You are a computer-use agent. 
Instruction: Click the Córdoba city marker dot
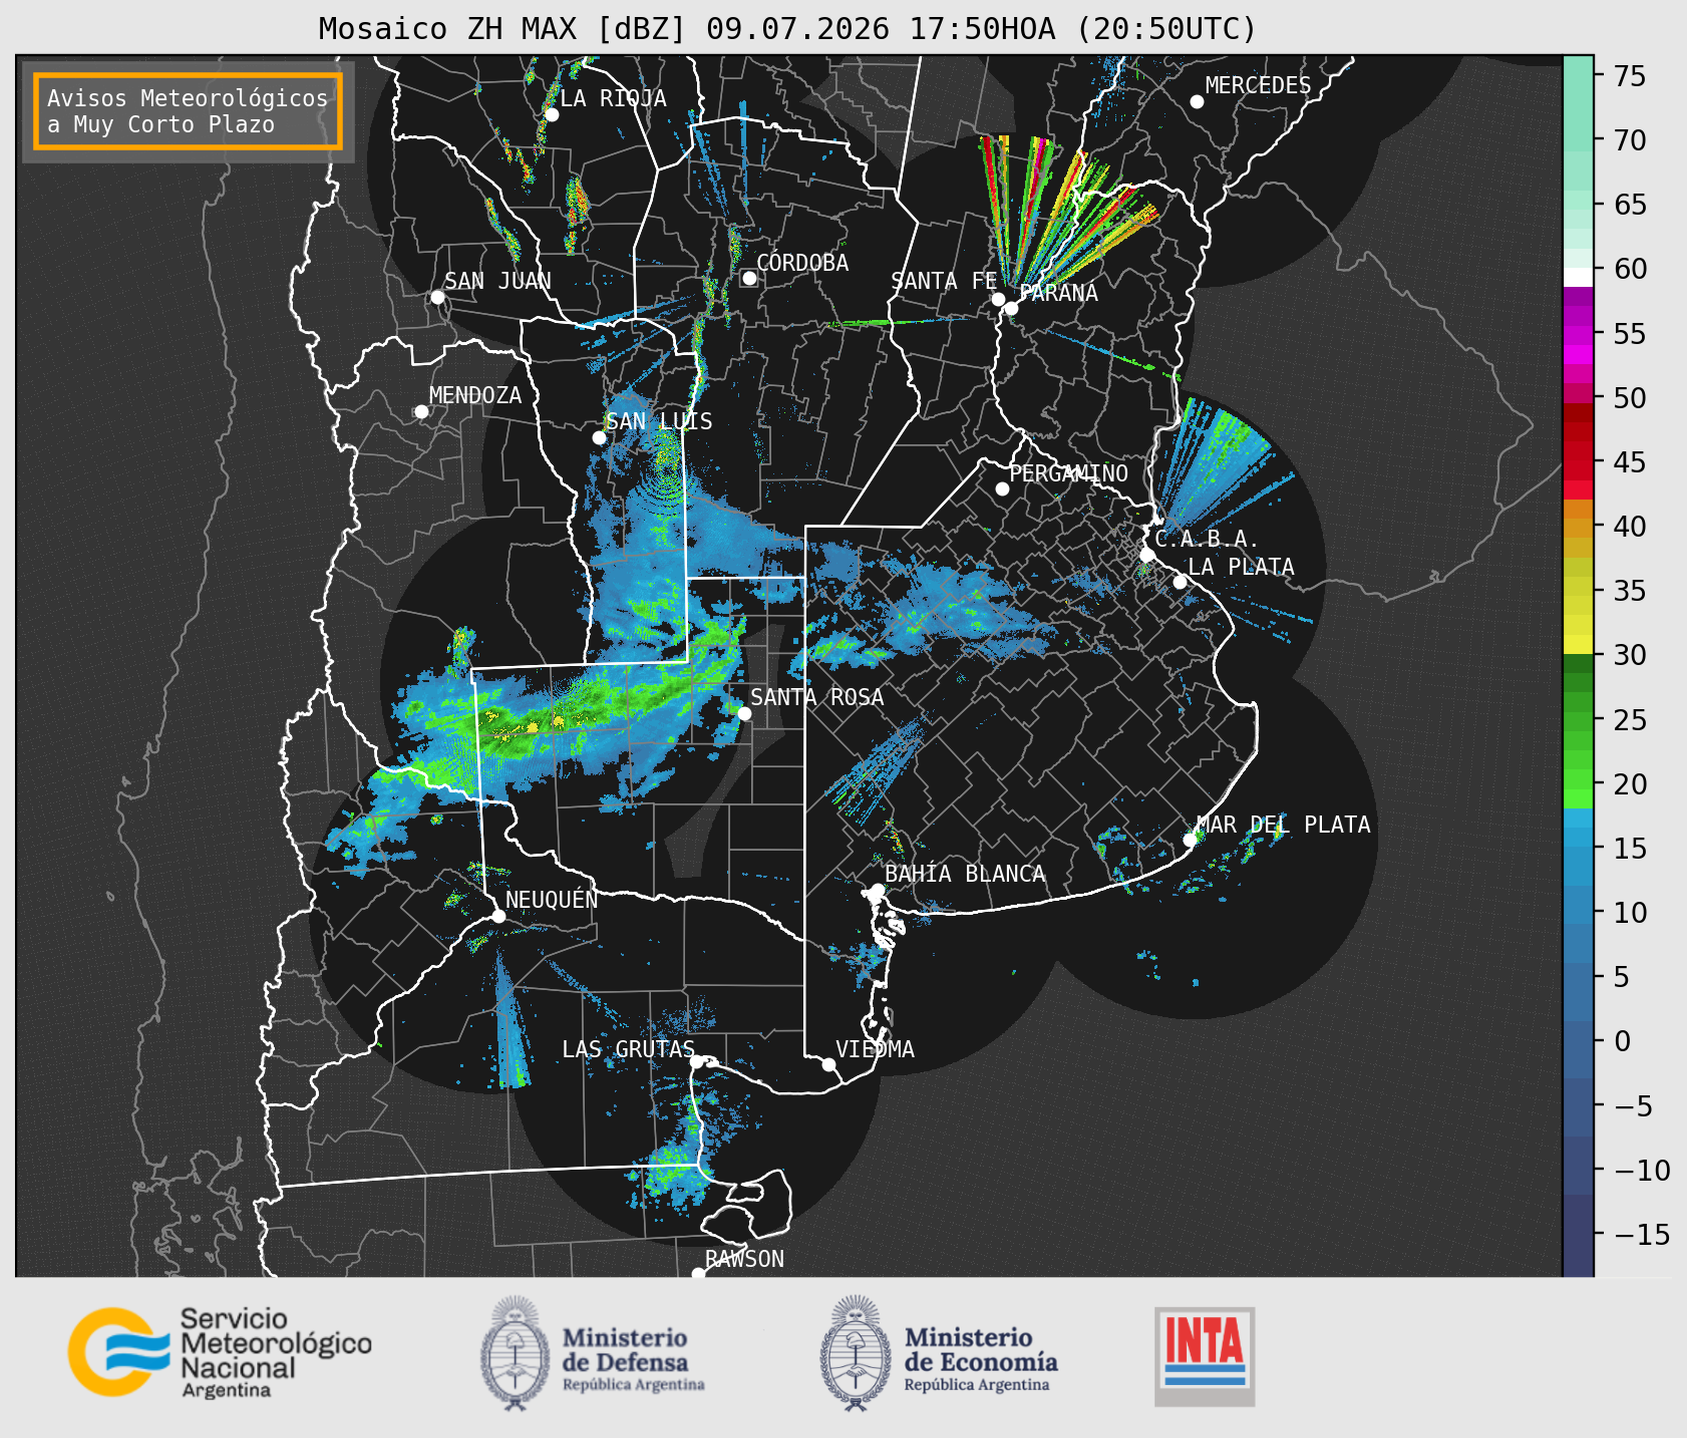point(749,278)
